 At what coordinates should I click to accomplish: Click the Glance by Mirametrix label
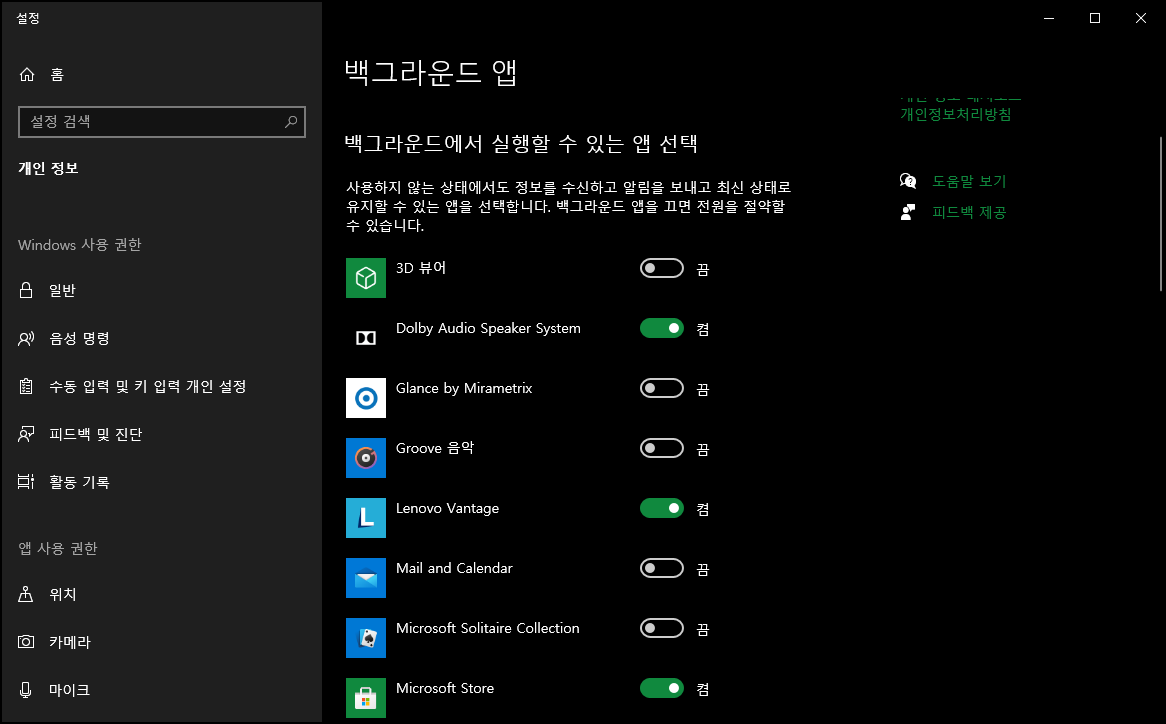tap(464, 388)
